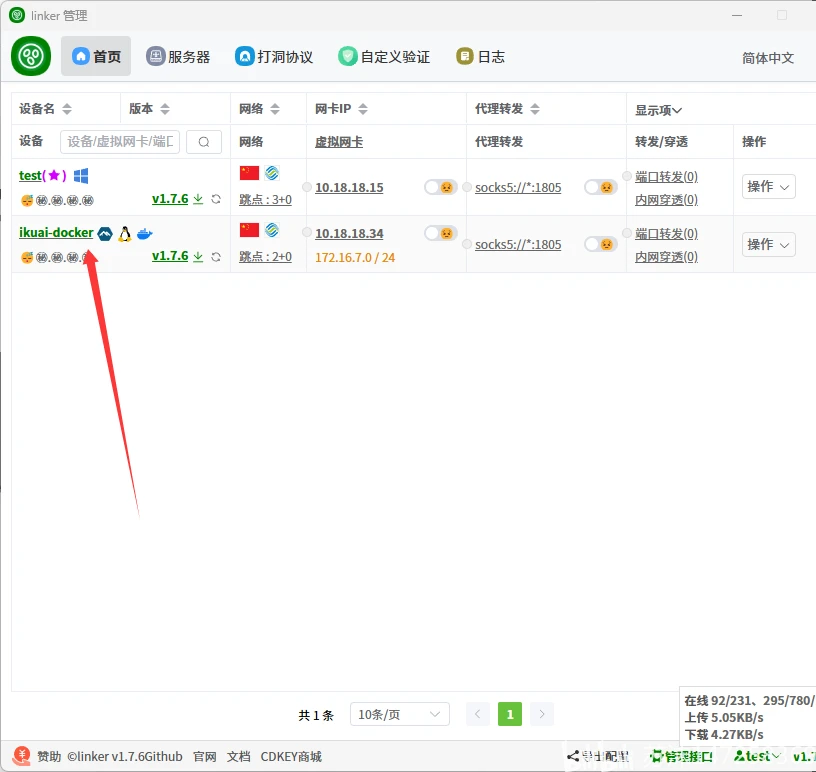
Task: Click the blue router icon beside ikuai-docker
Action: click(x=105, y=234)
